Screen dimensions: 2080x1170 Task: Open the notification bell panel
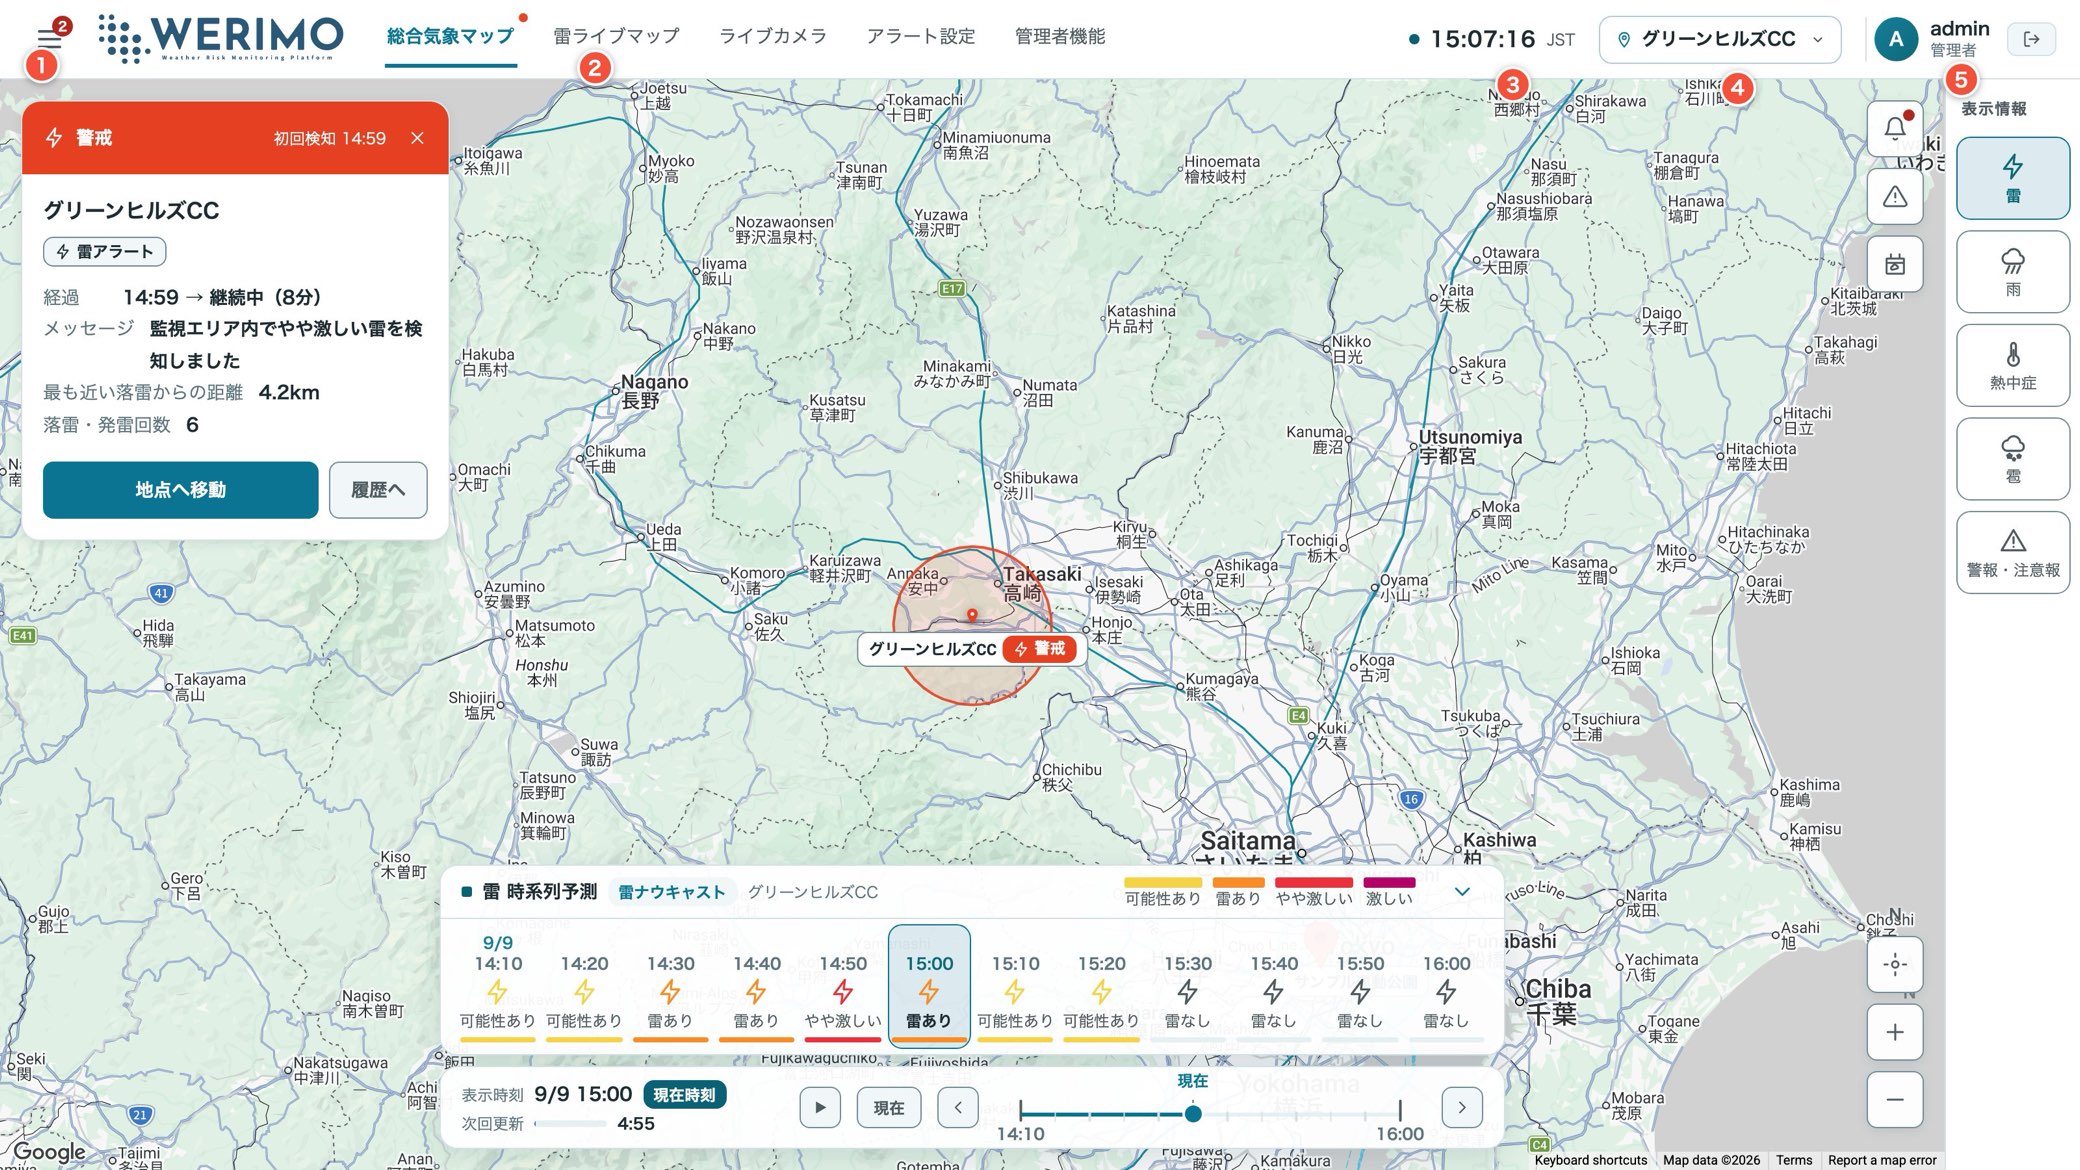click(x=1895, y=128)
